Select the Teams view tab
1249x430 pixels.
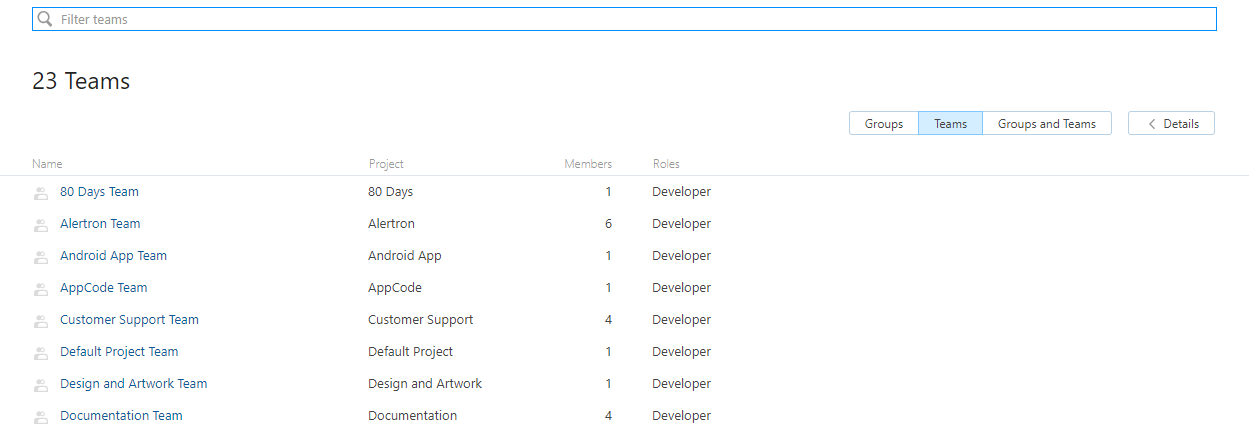coord(950,123)
